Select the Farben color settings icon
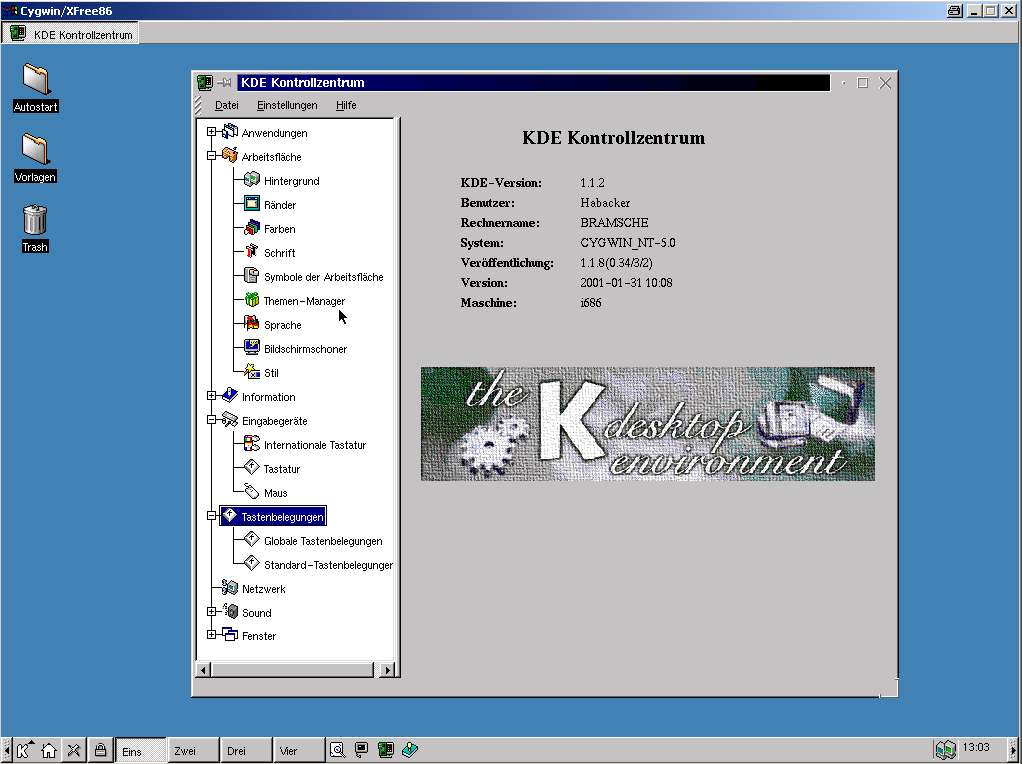 (x=252, y=229)
